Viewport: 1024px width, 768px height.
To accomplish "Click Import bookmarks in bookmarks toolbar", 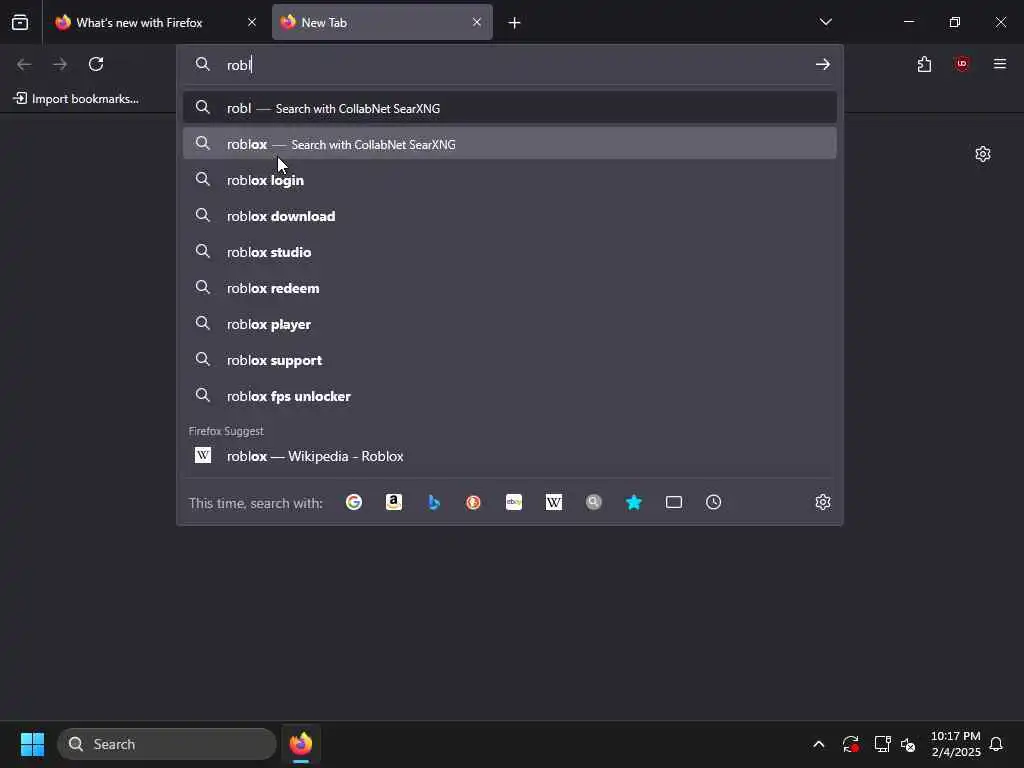I will coord(76,99).
